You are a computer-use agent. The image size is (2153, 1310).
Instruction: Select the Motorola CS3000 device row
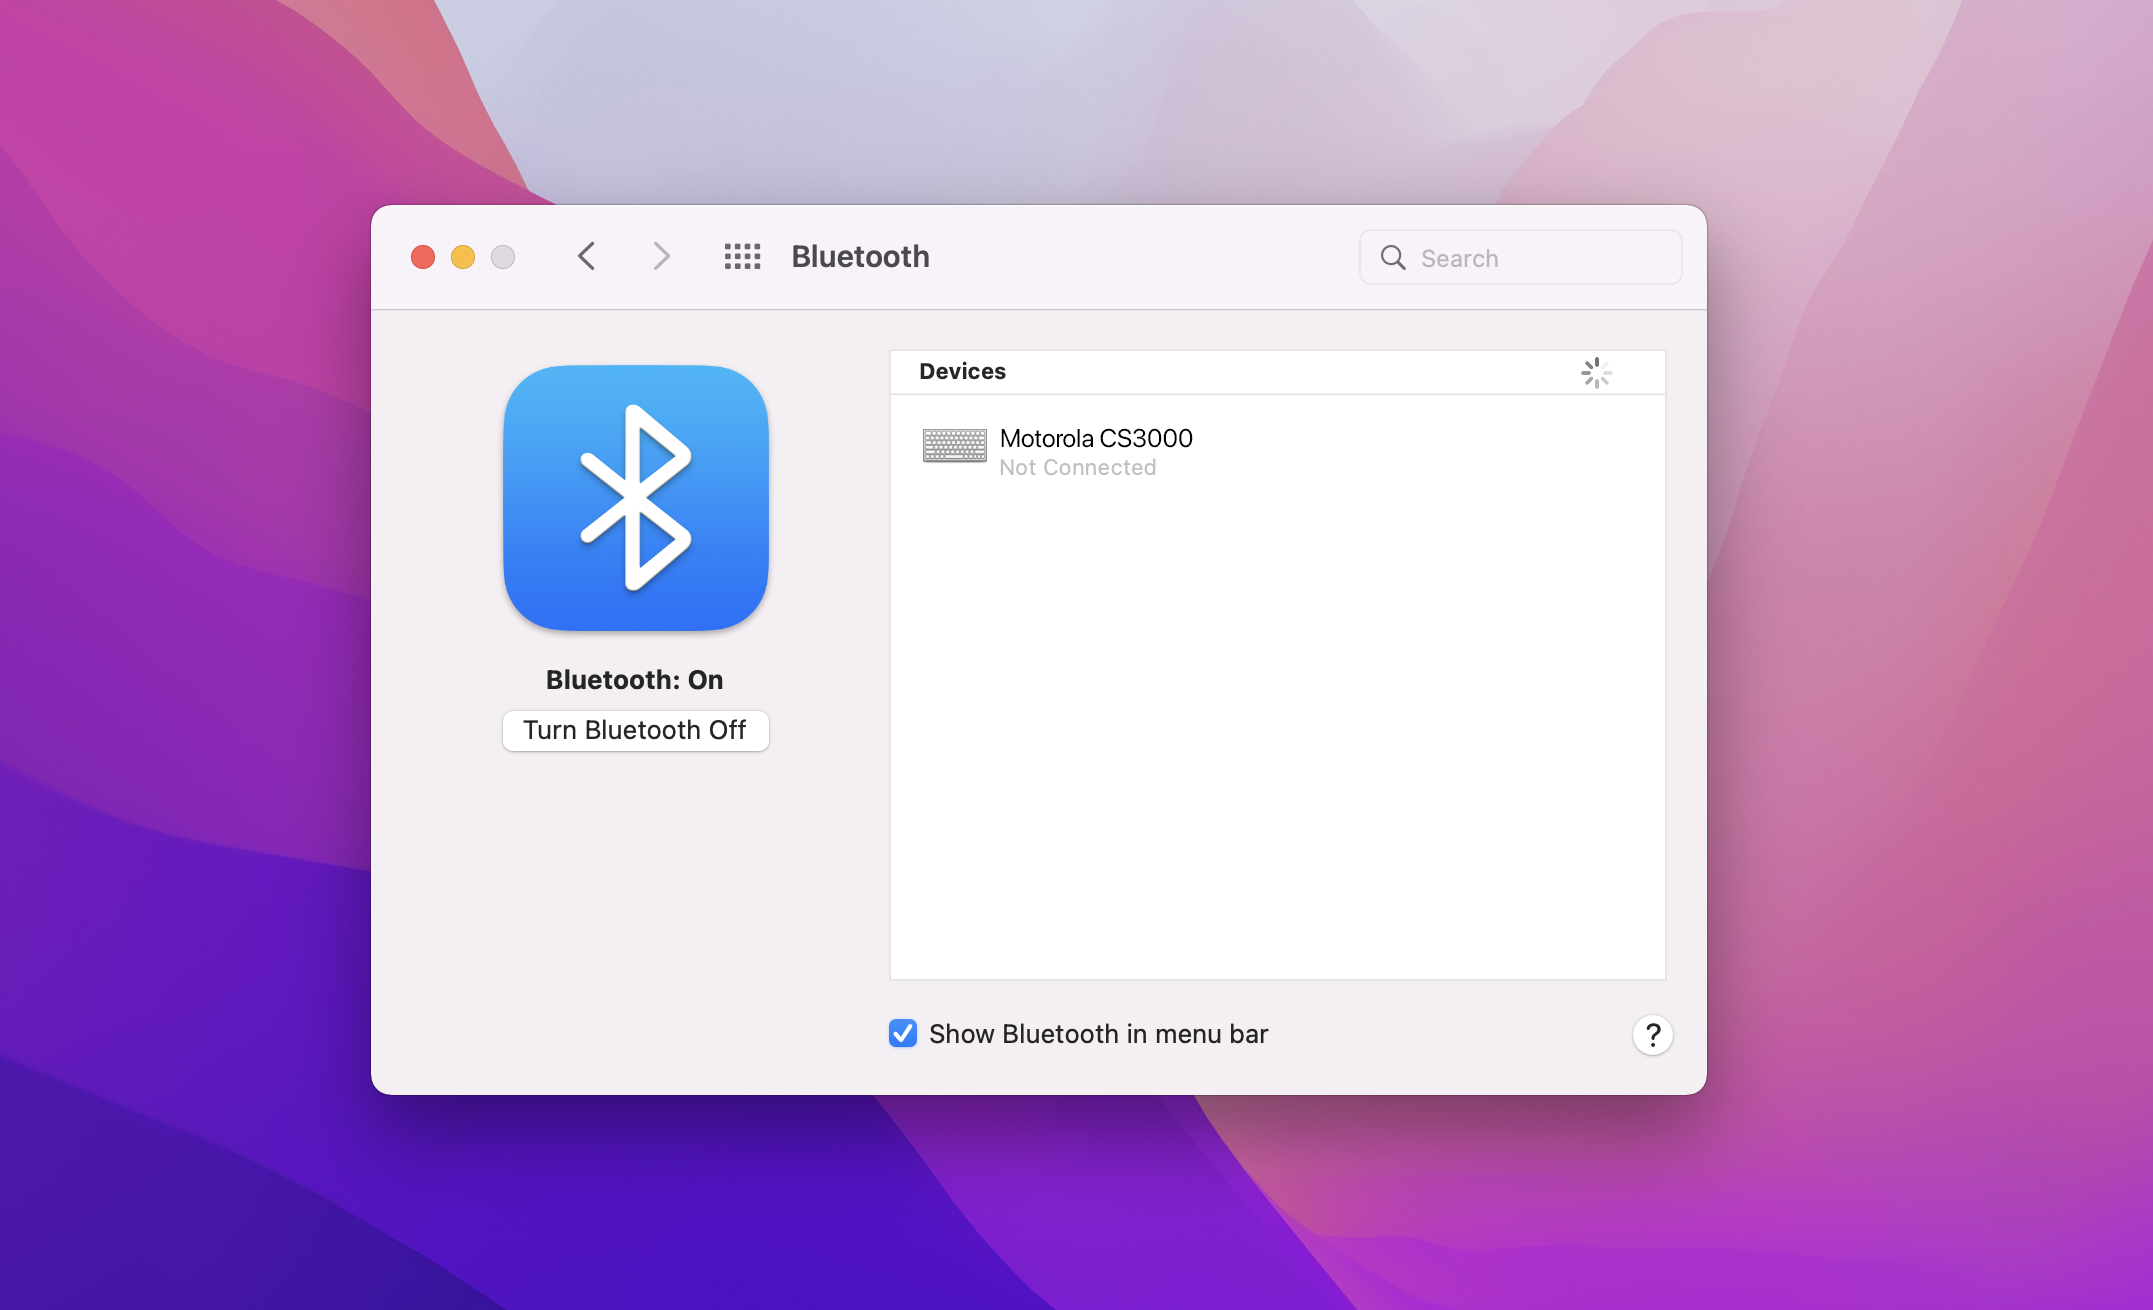pos(1276,452)
